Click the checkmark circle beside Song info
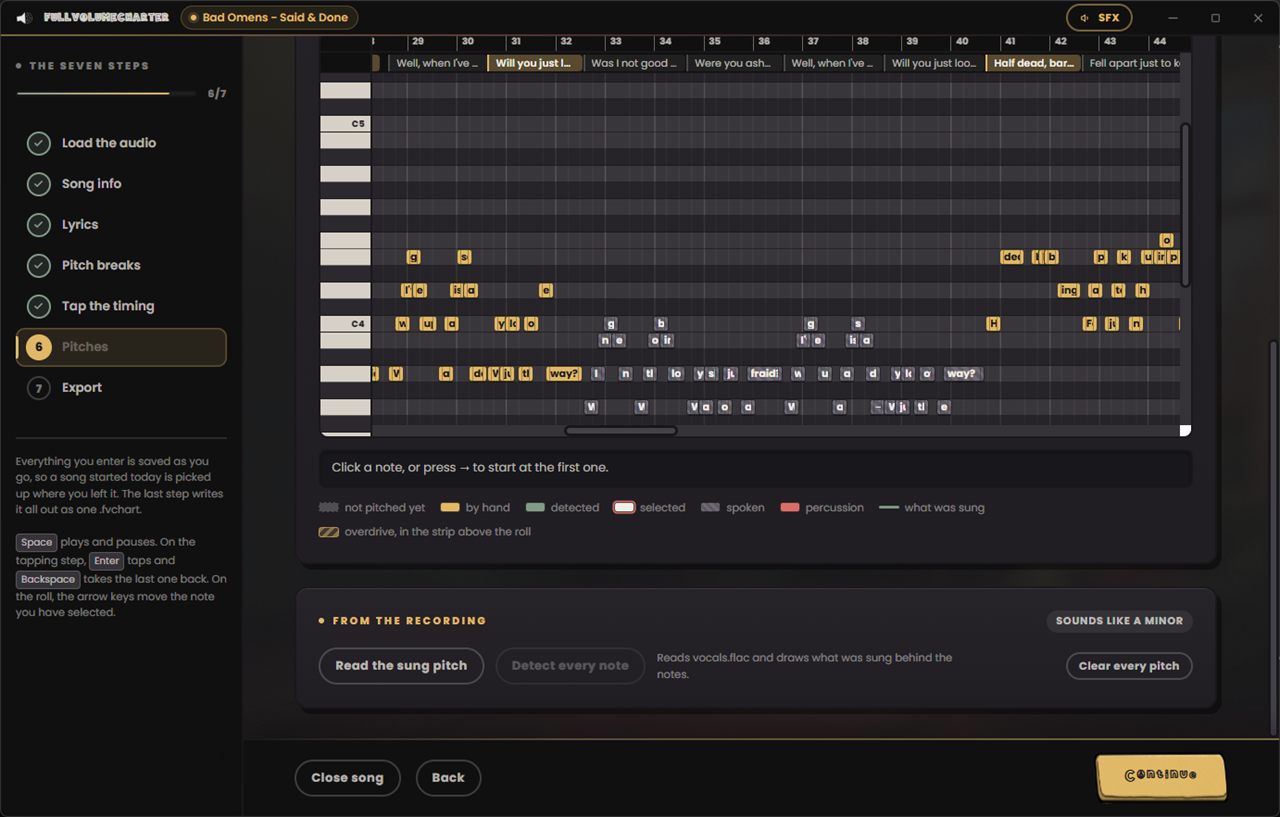Viewport: 1280px width, 817px height. (x=38, y=184)
